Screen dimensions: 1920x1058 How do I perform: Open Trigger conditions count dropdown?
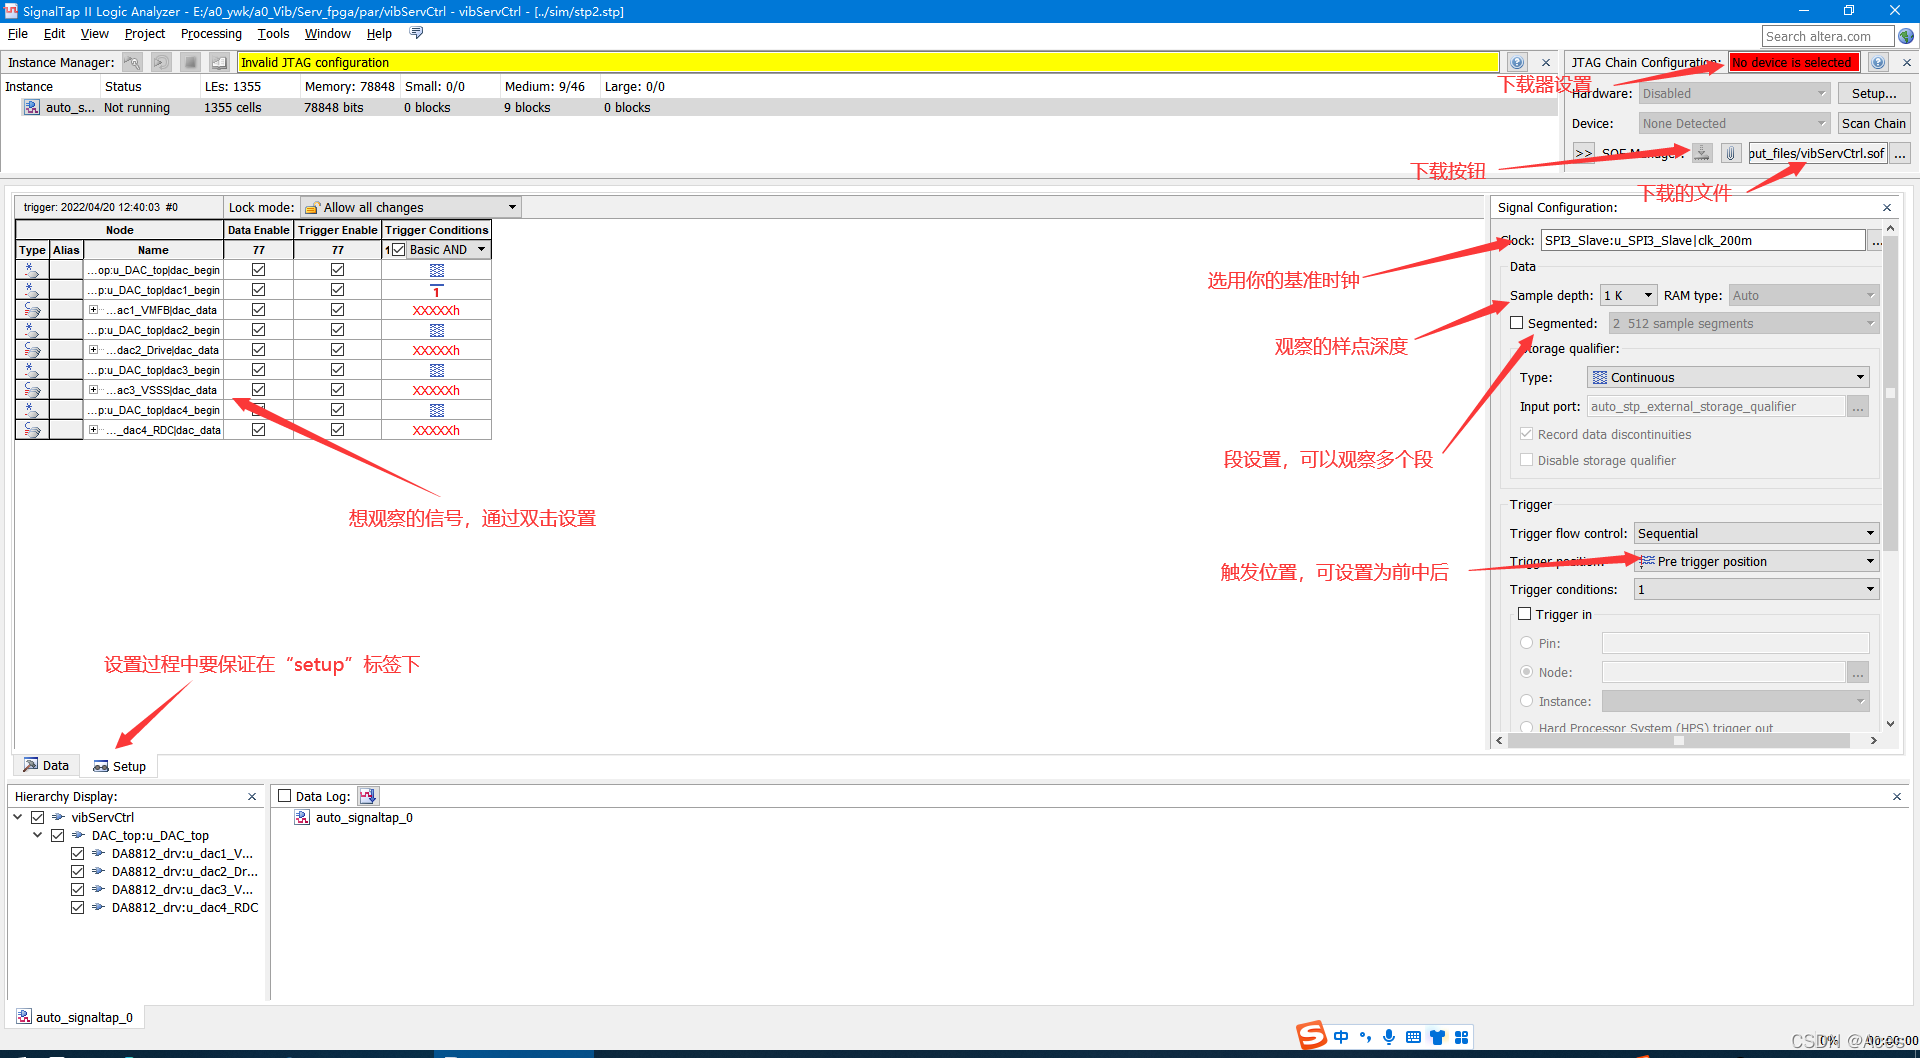1756,589
